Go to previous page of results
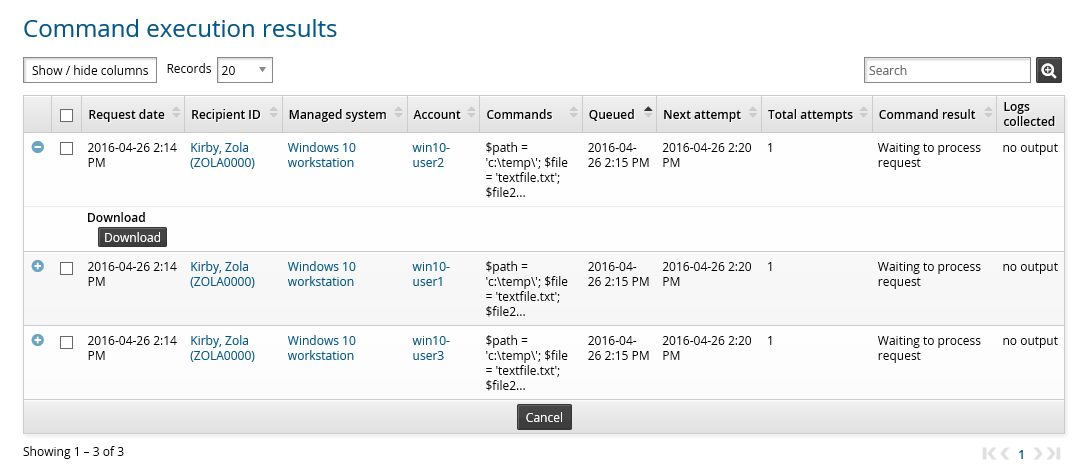The width and height of the screenshot is (1080, 468). tap(1006, 453)
